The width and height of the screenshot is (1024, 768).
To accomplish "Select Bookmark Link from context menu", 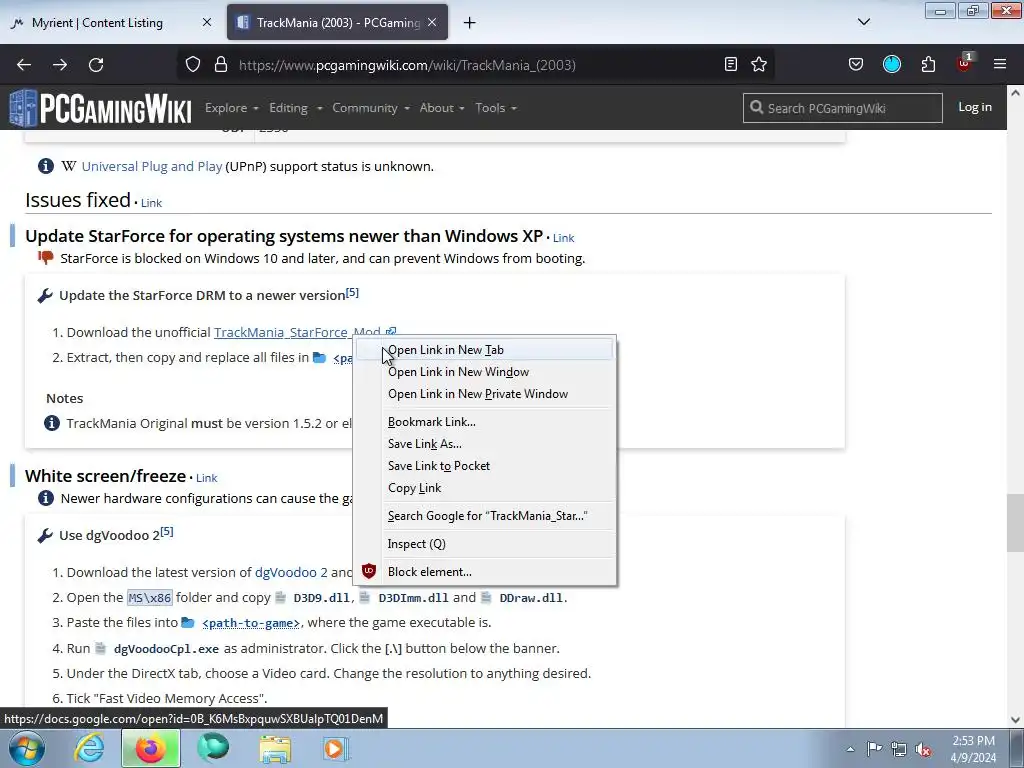I will 485,422.
